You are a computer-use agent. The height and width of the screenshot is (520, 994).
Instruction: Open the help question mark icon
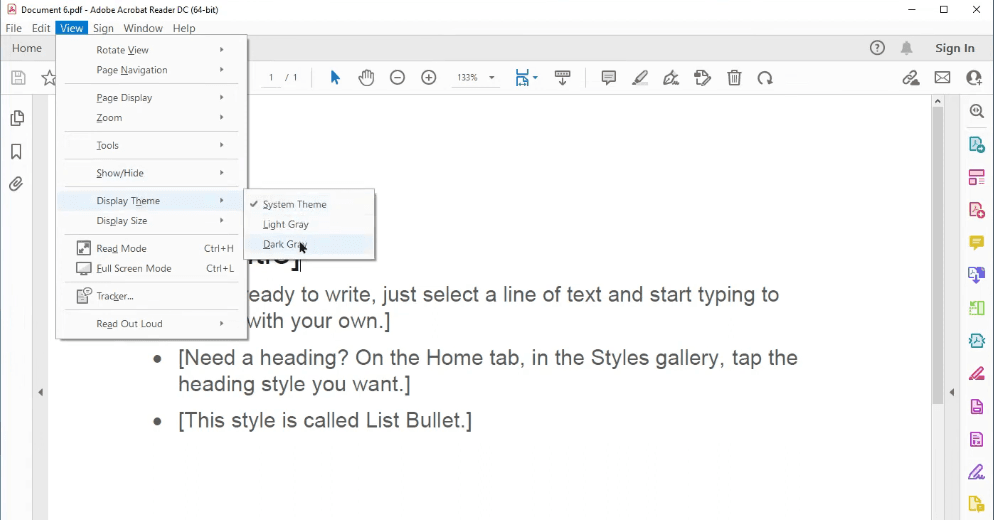coord(877,48)
